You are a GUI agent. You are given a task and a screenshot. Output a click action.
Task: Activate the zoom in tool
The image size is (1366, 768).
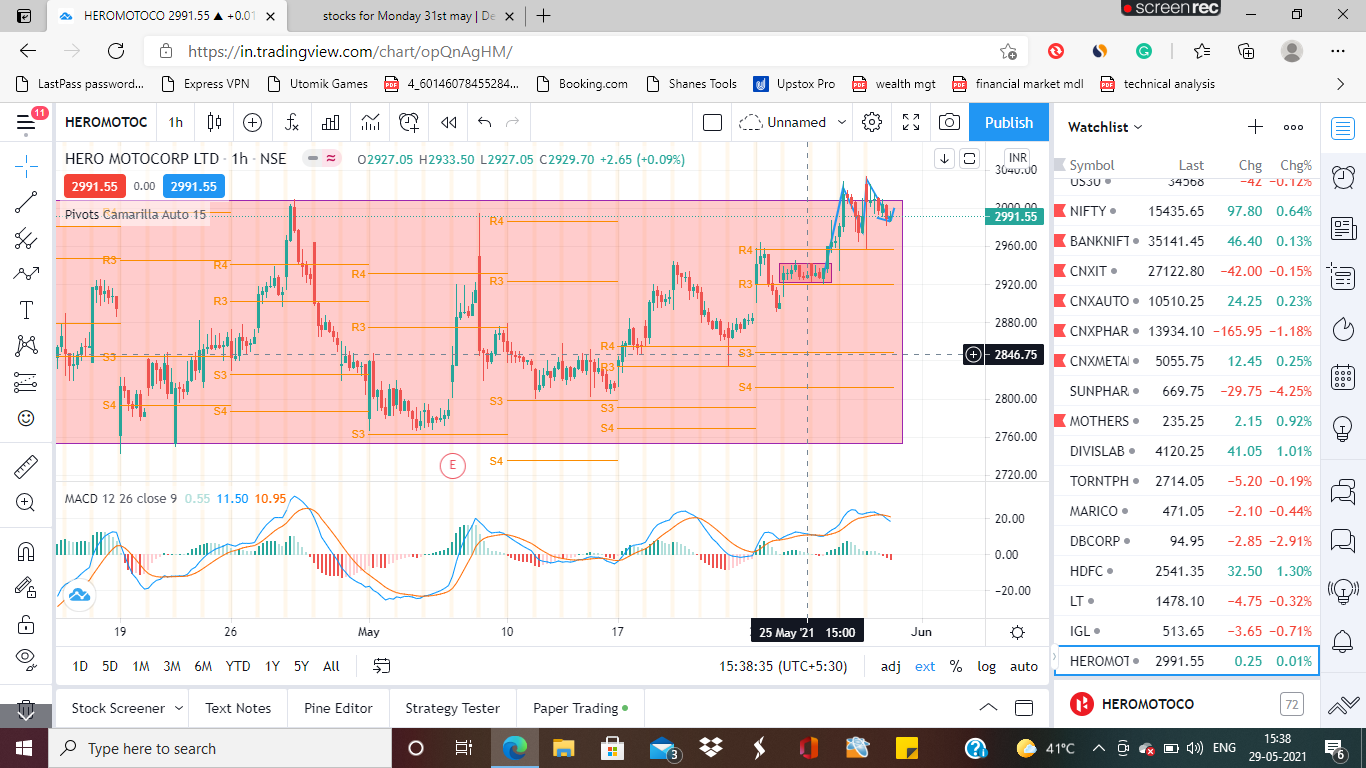pyautogui.click(x=26, y=502)
